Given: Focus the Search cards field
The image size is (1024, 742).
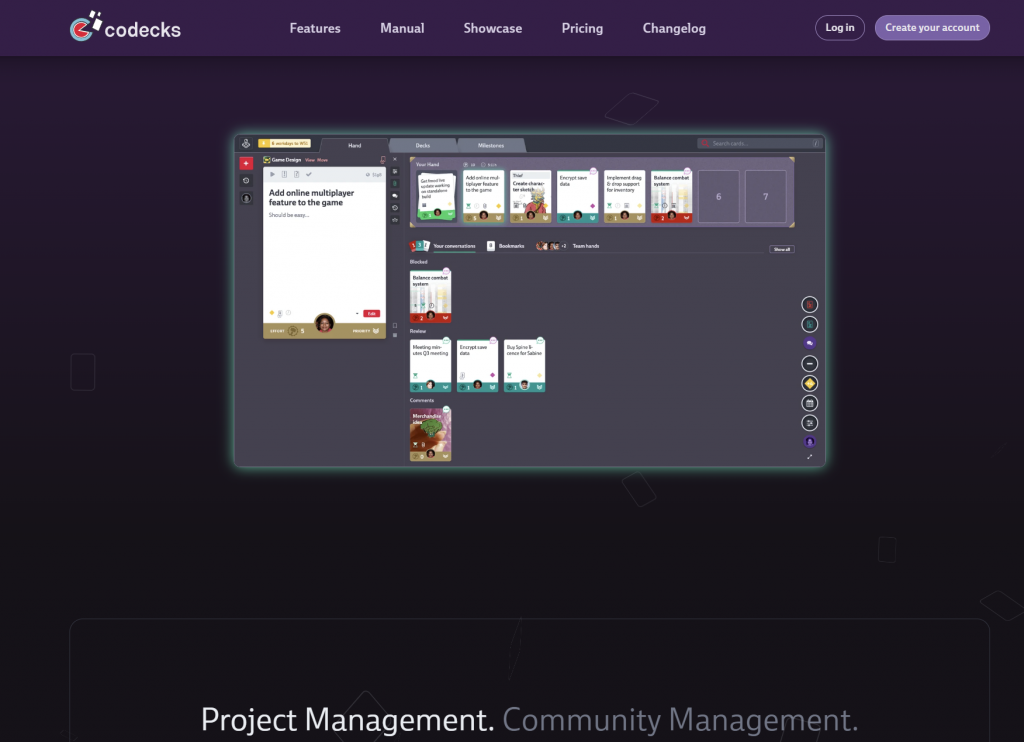Looking at the screenshot, I should point(760,143).
